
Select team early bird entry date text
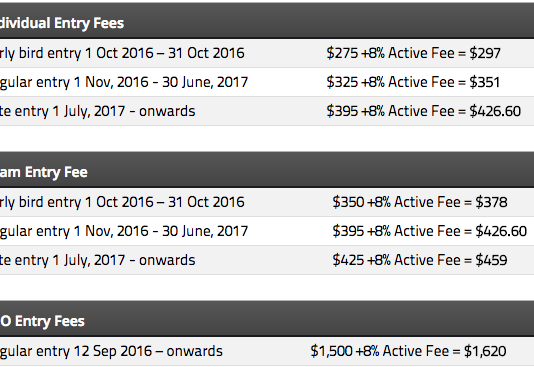pos(122,202)
